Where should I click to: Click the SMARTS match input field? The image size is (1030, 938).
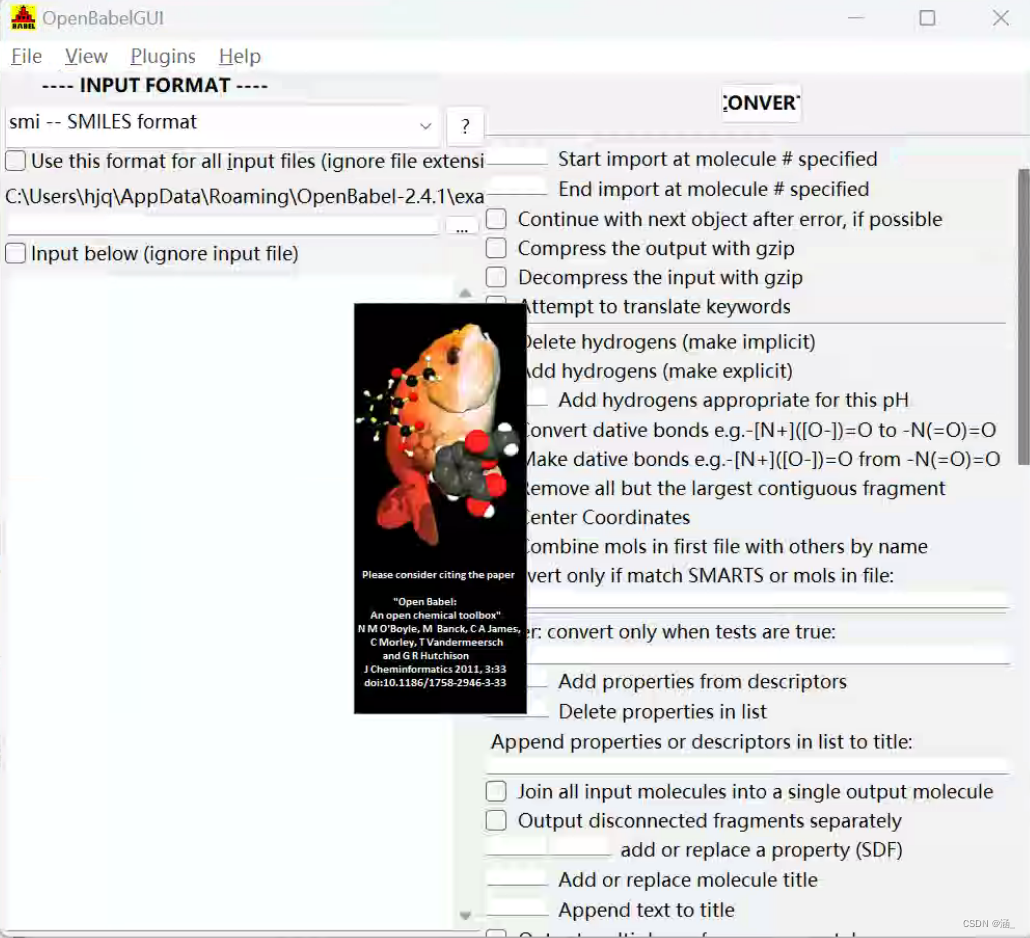coord(768,600)
